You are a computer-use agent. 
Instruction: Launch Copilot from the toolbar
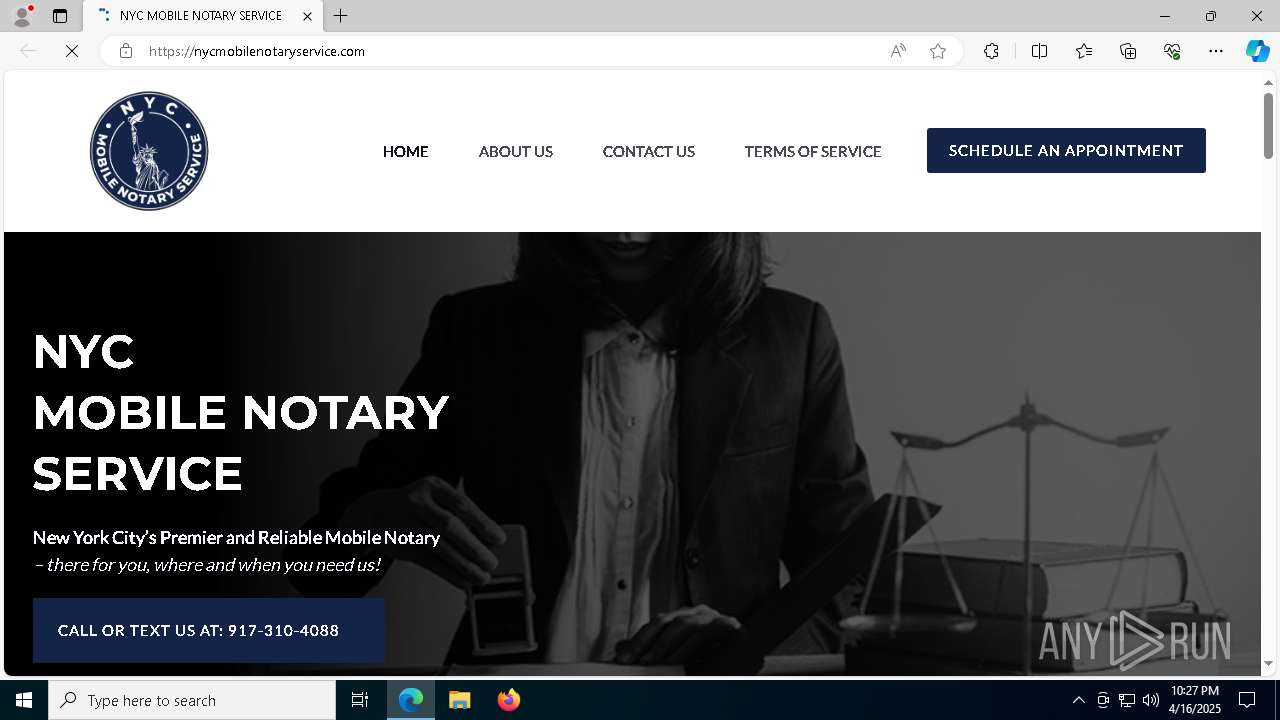tap(1257, 51)
